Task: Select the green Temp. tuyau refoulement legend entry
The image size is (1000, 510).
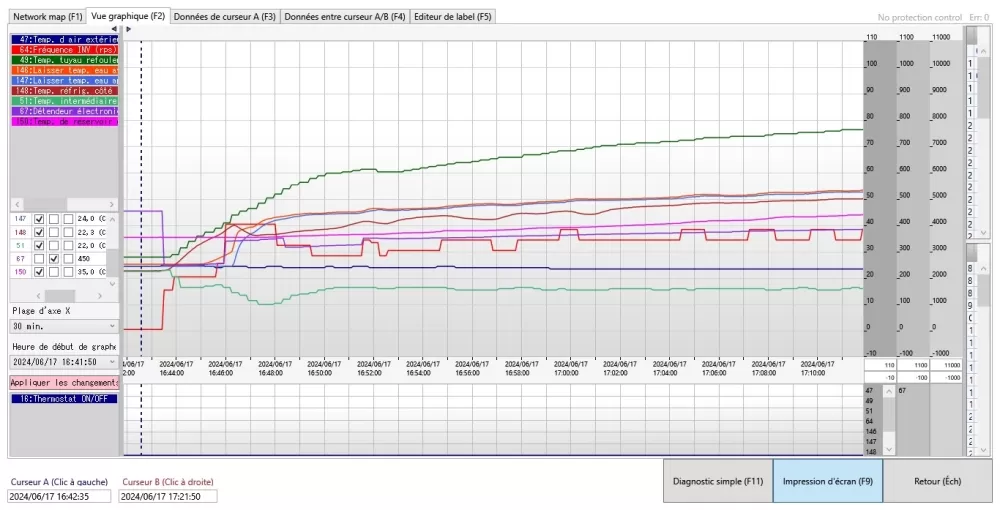Action: (x=64, y=59)
